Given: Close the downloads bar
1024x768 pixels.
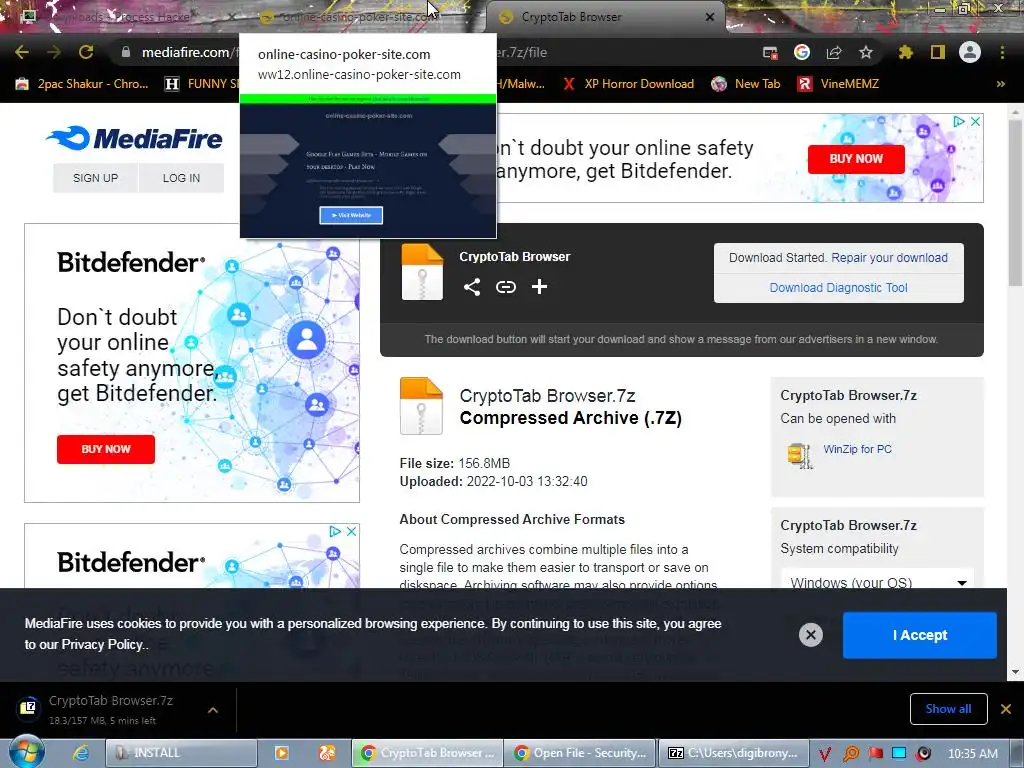Looking at the screenshot, I should [x=1006, y=709].
